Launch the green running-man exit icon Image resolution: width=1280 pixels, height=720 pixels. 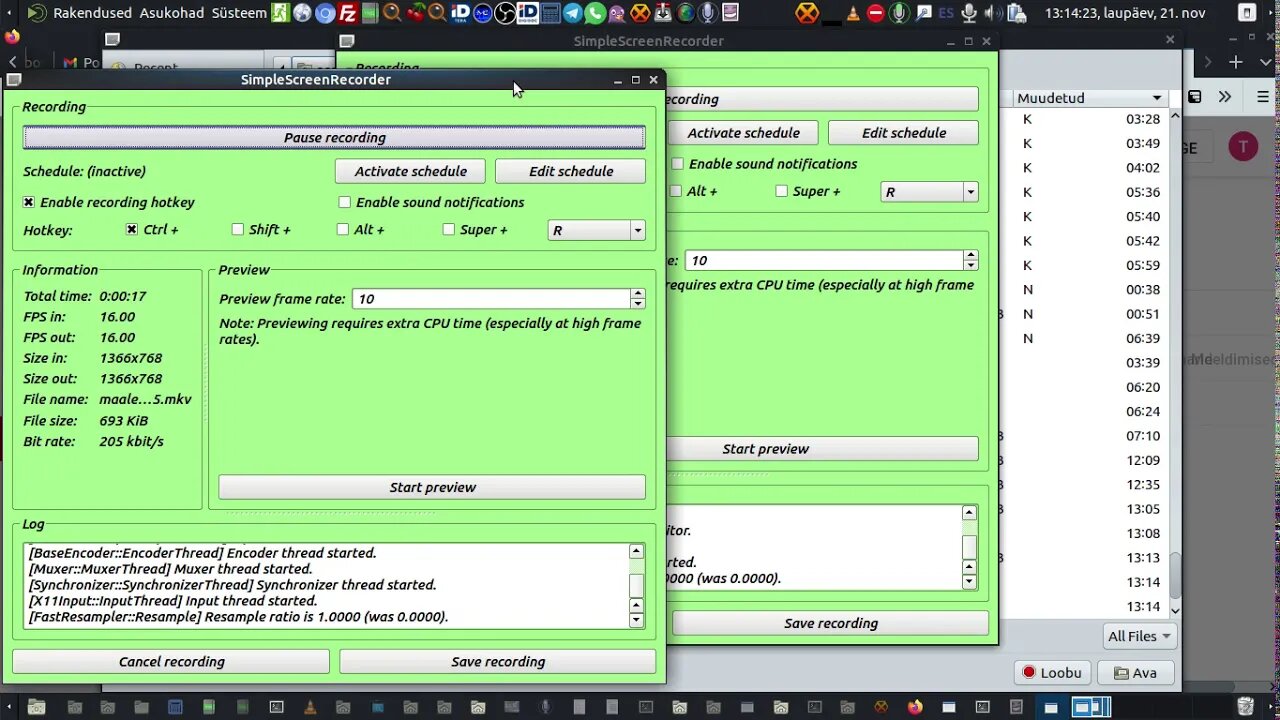click(x=280, y=13)
